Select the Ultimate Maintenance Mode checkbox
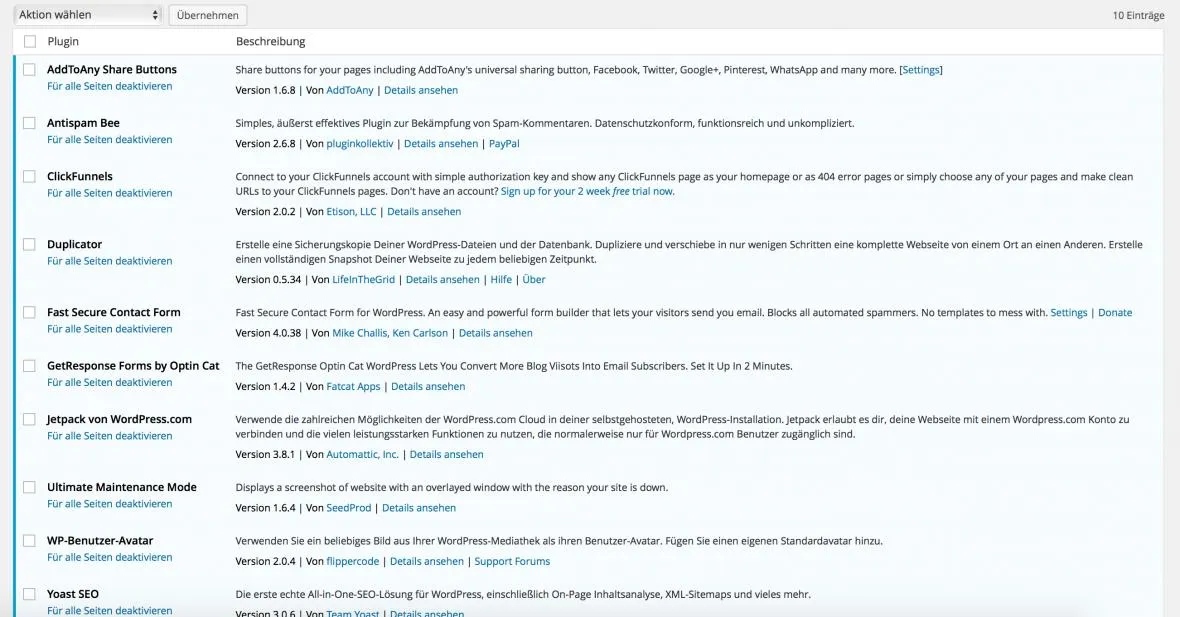 pos(29,487)
